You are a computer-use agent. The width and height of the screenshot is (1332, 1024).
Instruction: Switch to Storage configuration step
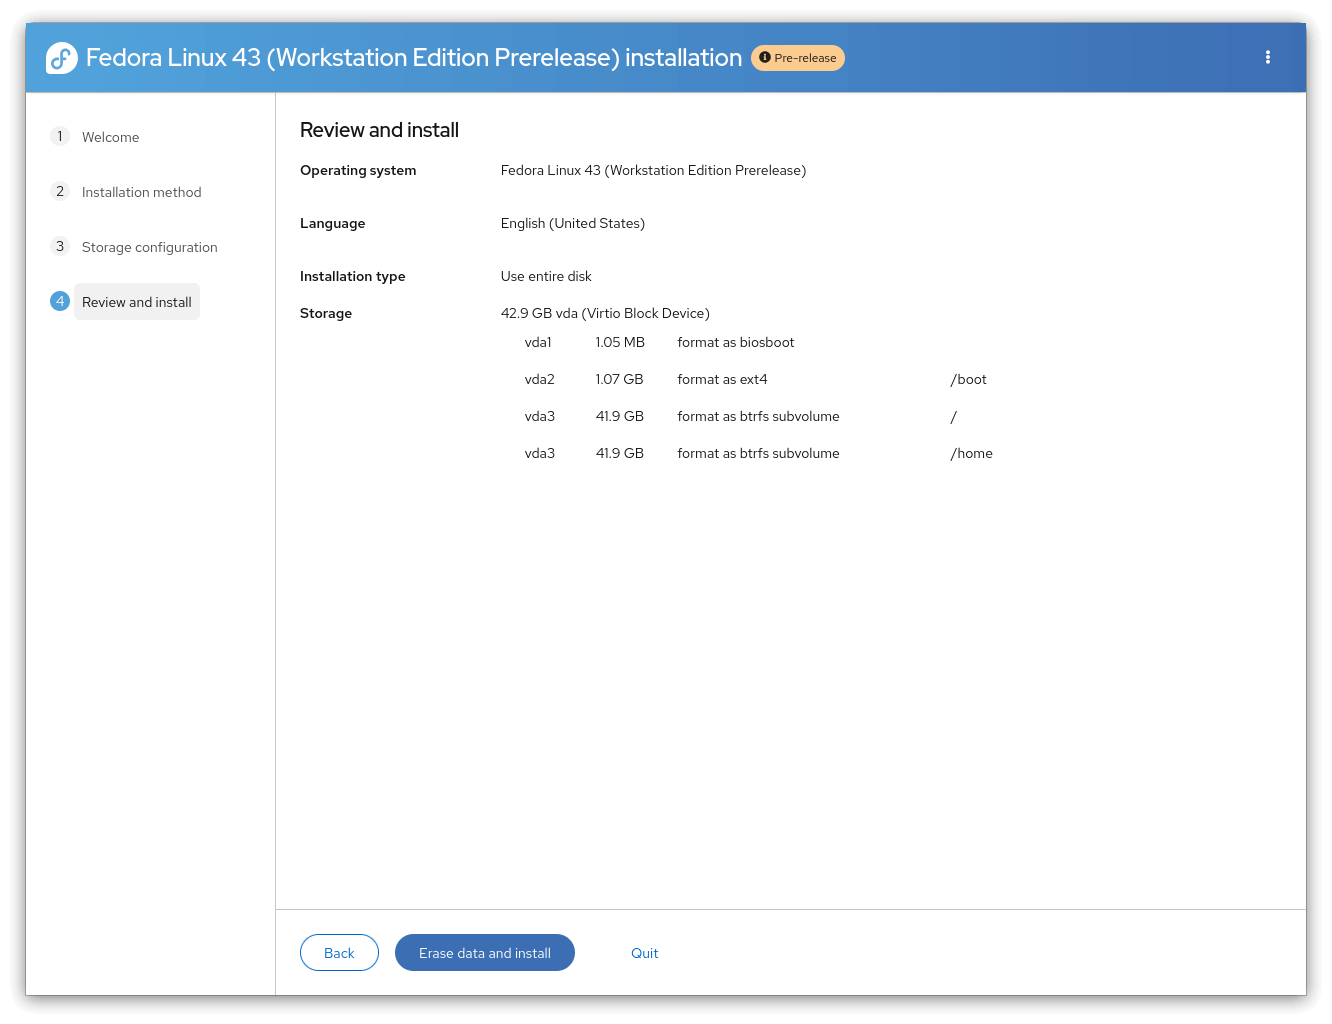click(149, 247)
